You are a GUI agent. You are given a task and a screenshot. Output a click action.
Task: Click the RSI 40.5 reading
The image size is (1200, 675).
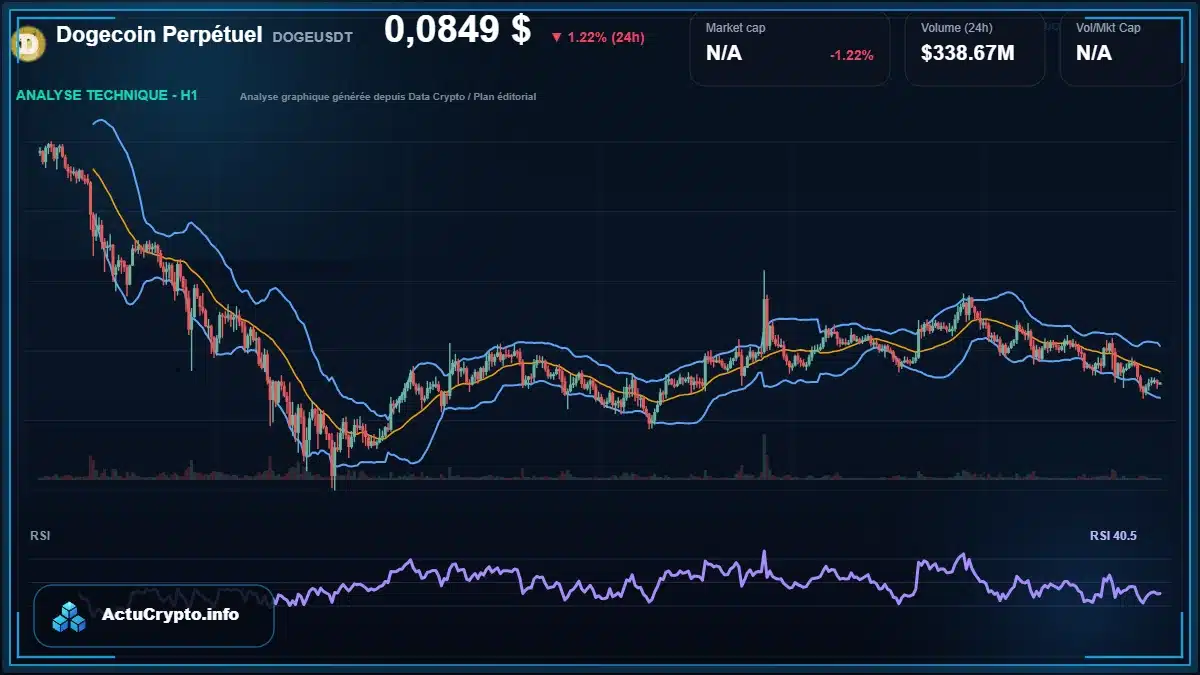coord(1113,536)
